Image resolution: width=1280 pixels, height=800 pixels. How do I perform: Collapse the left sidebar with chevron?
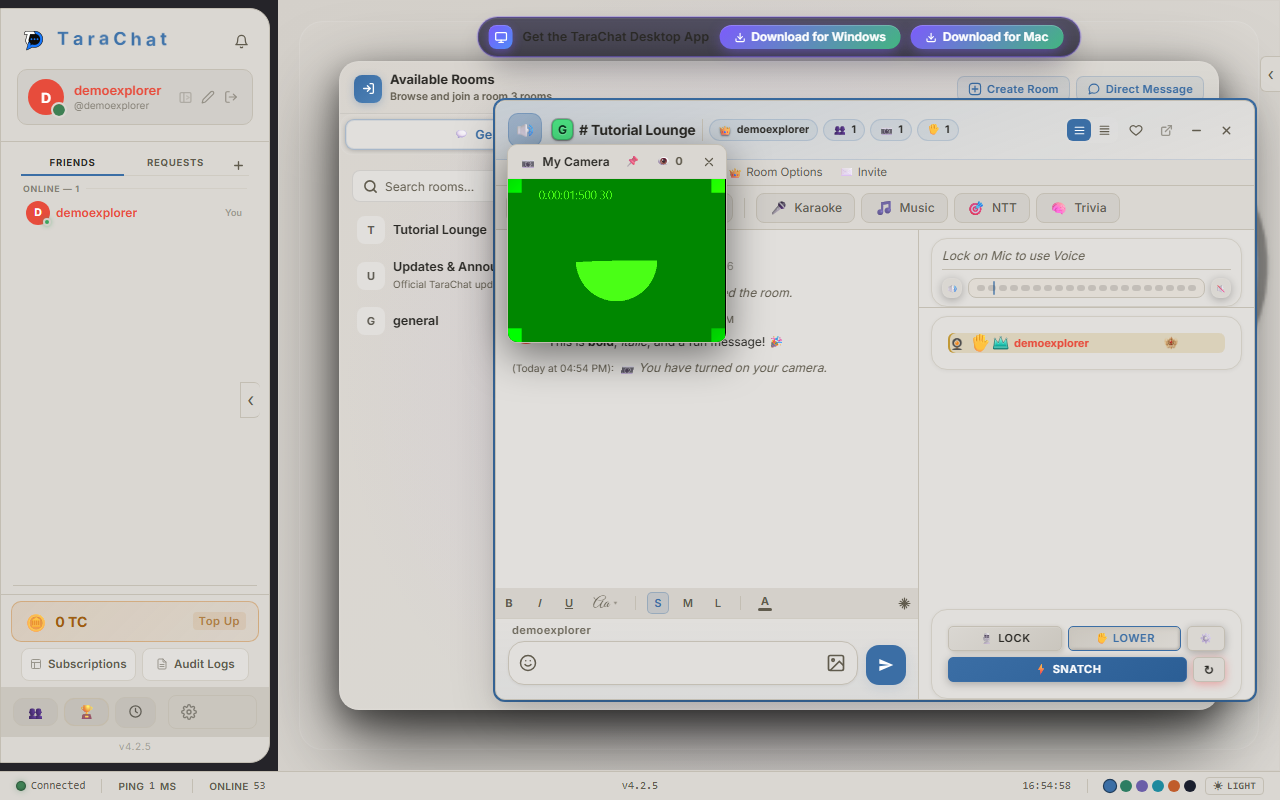pos(250,400)
